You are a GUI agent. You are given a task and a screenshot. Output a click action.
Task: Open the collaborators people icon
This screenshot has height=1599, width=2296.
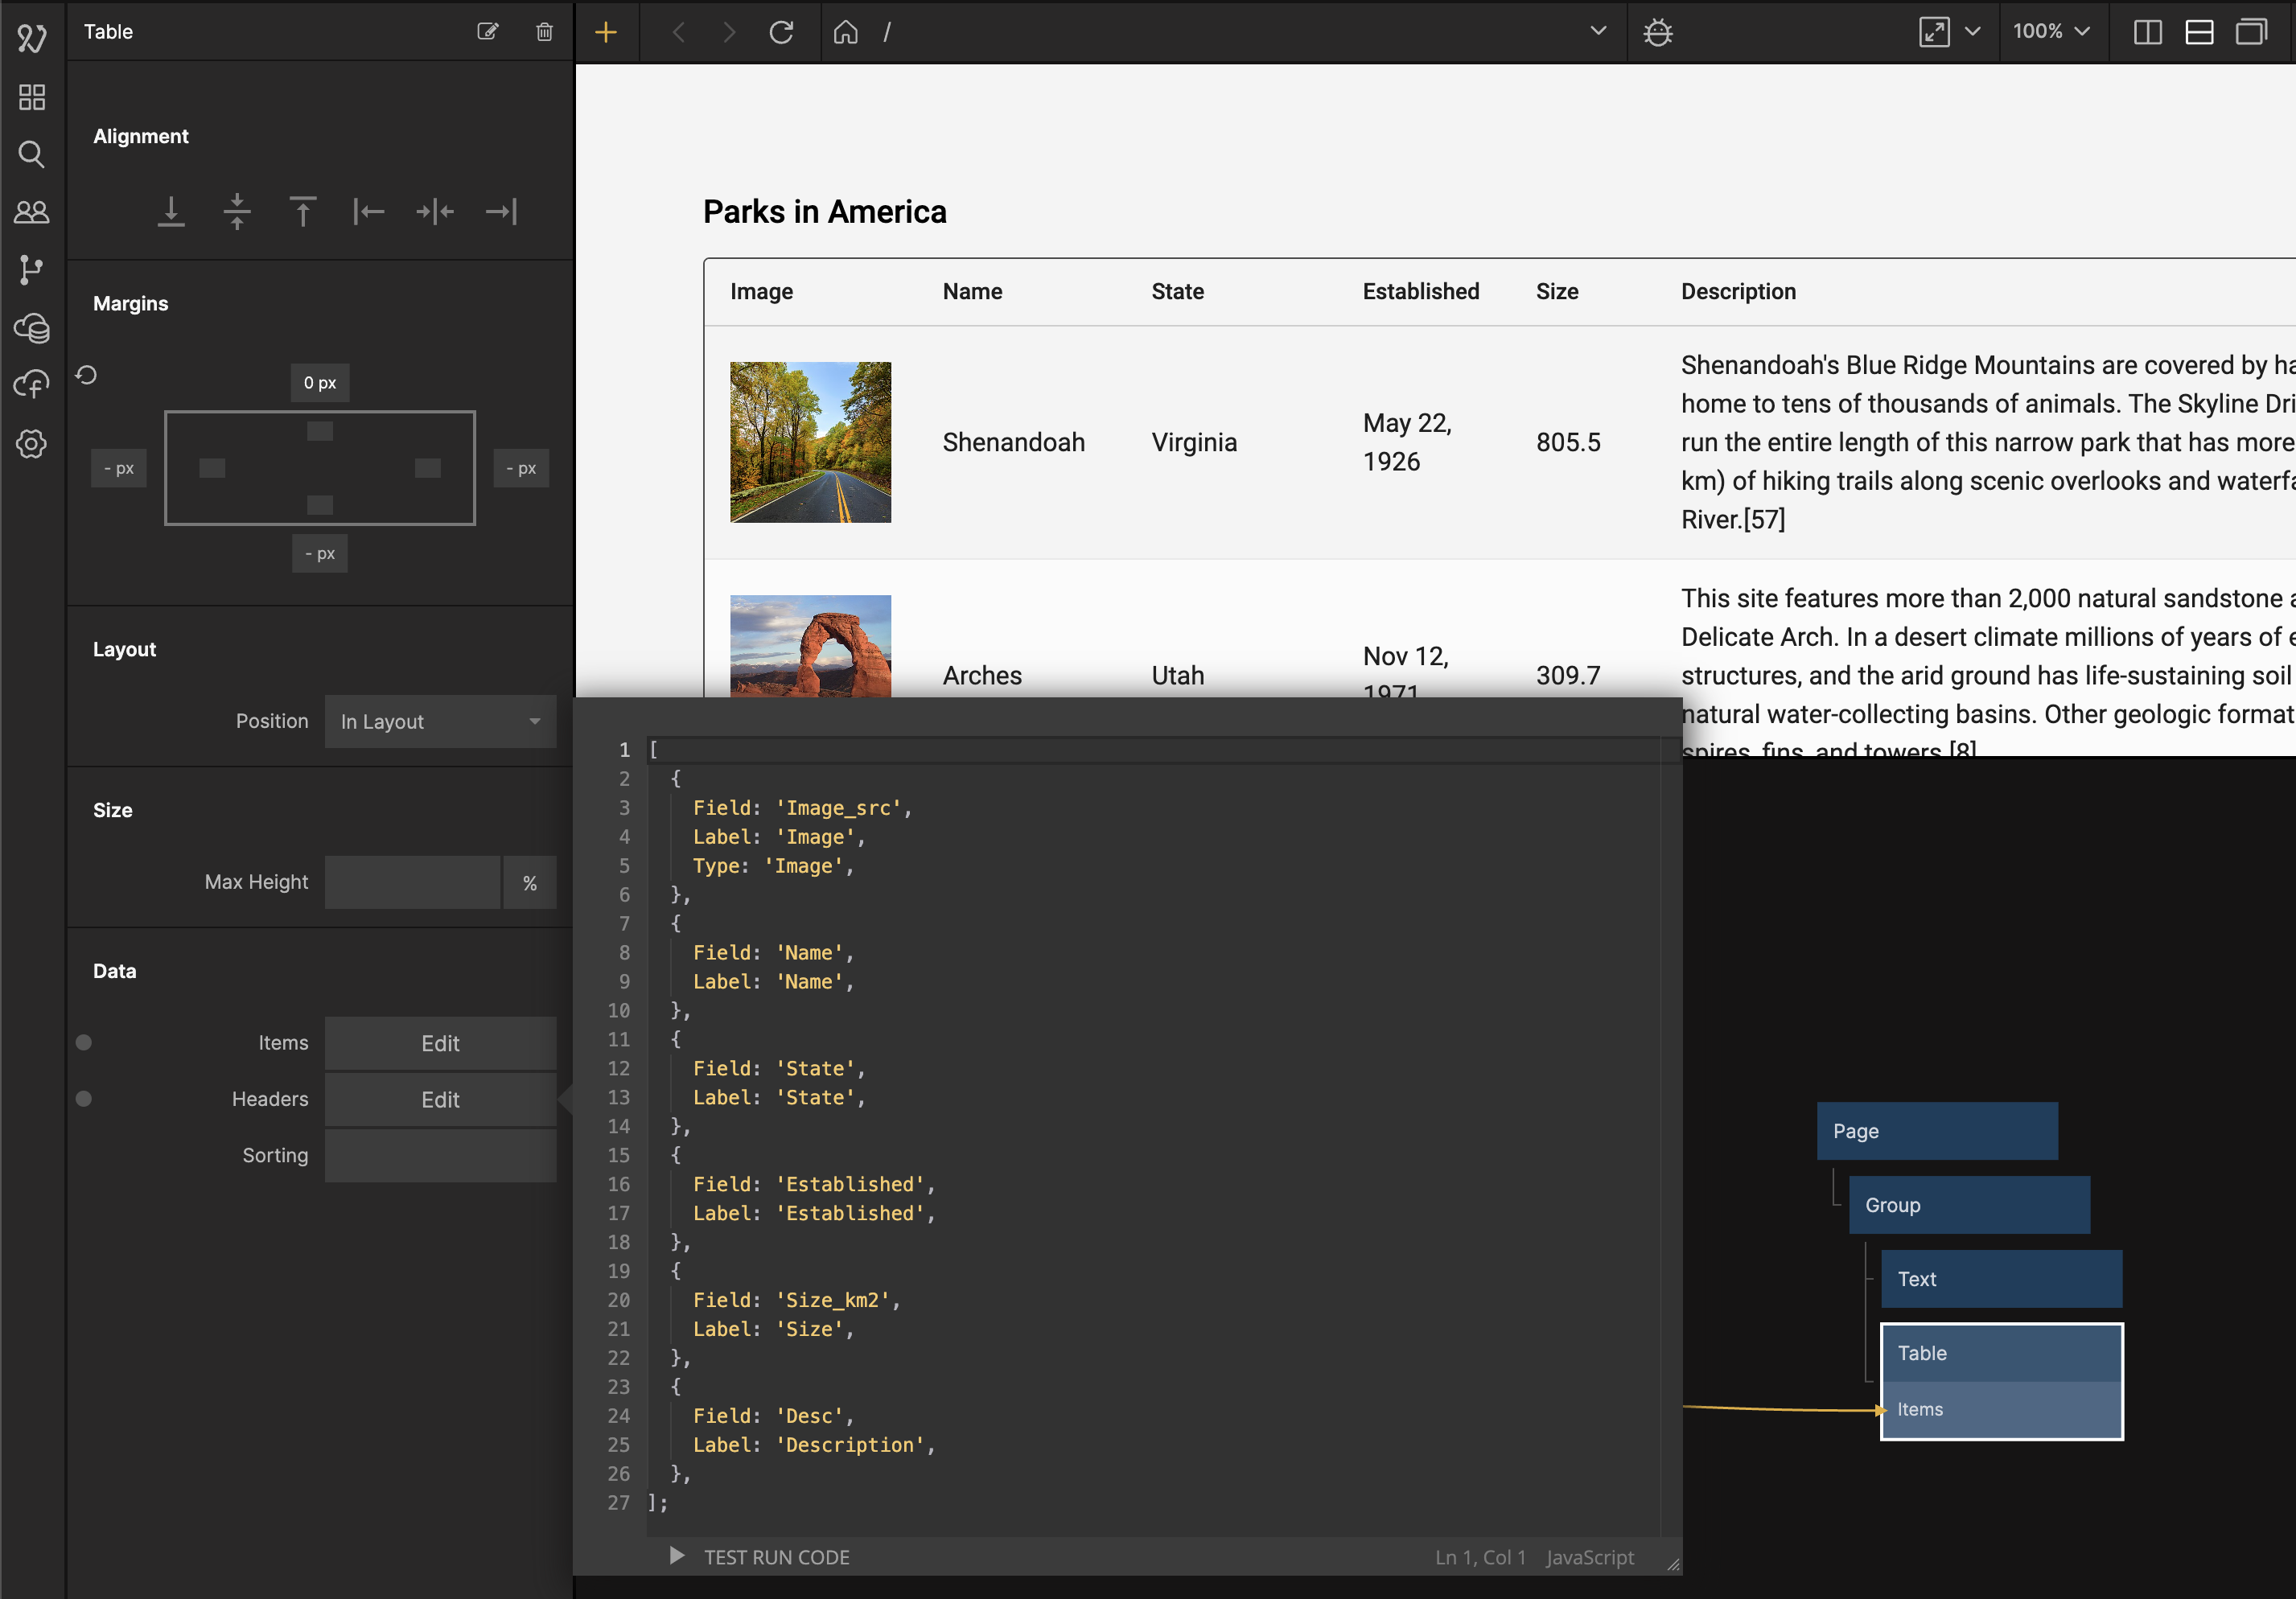(x=32, y=212)
